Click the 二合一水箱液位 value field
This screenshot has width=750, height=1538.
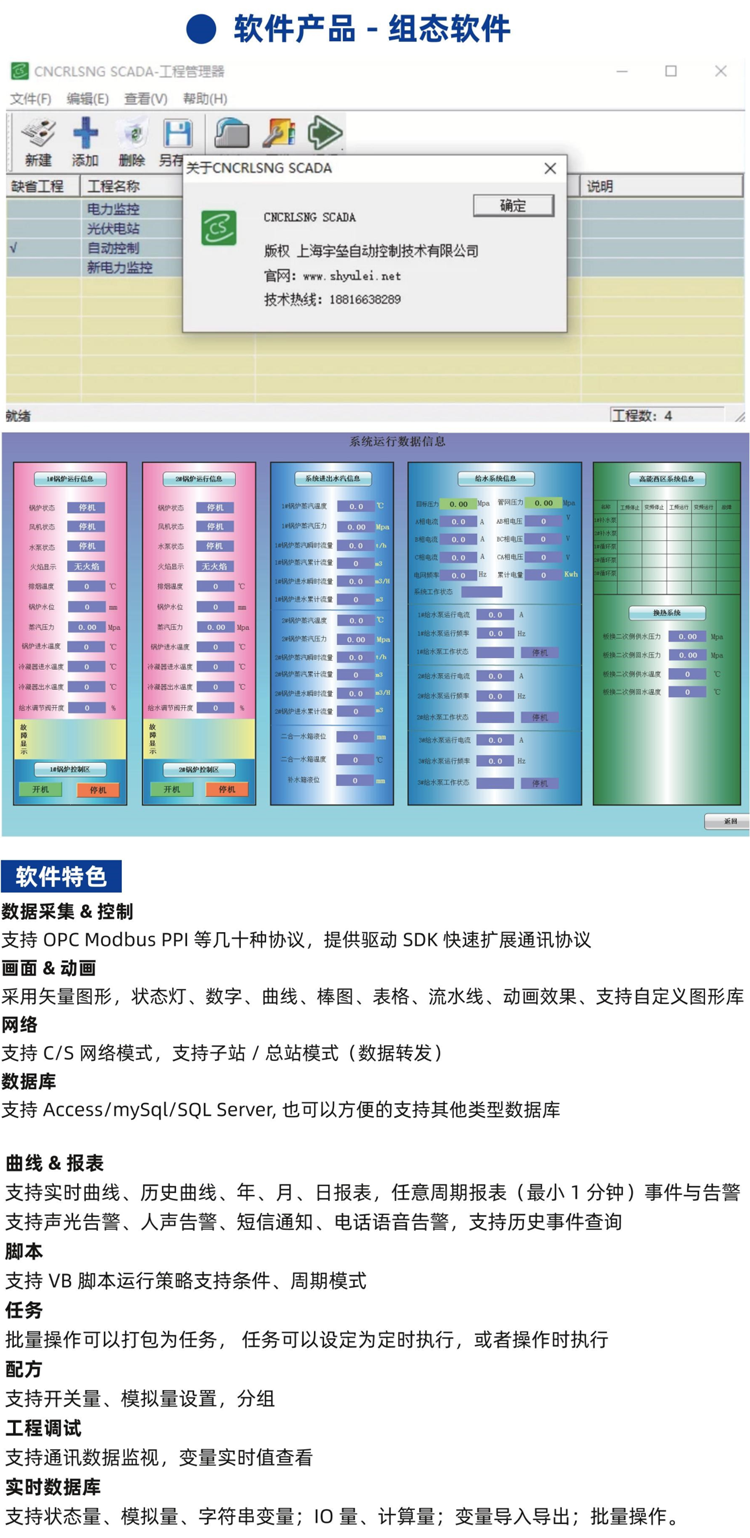click(x=355, y=736)
